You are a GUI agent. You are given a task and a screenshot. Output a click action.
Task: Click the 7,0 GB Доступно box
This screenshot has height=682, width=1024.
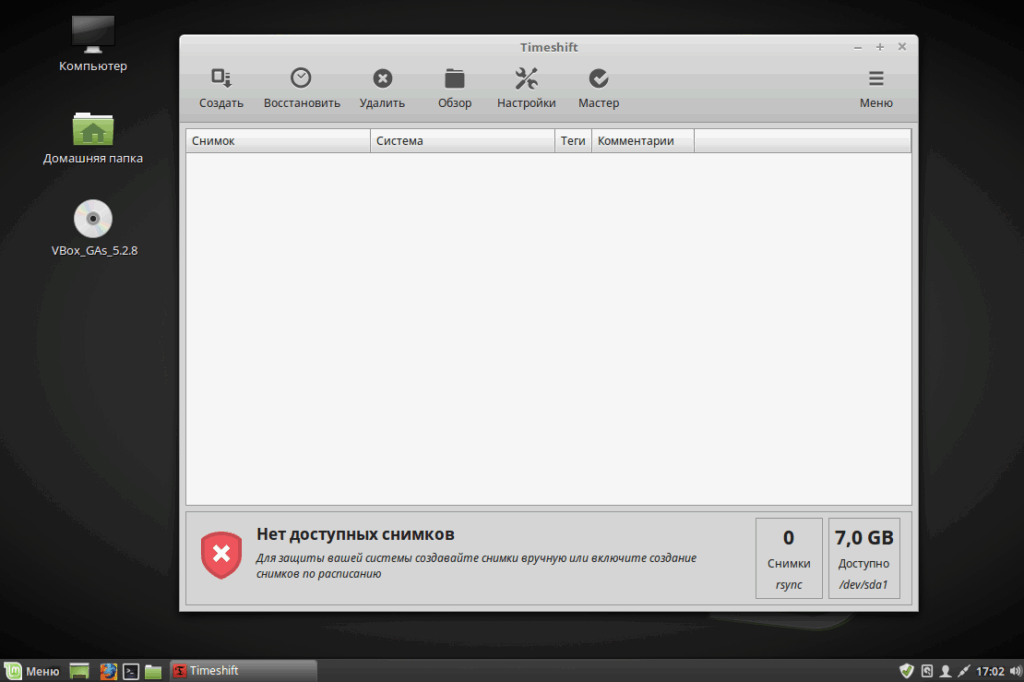[864, 558]
